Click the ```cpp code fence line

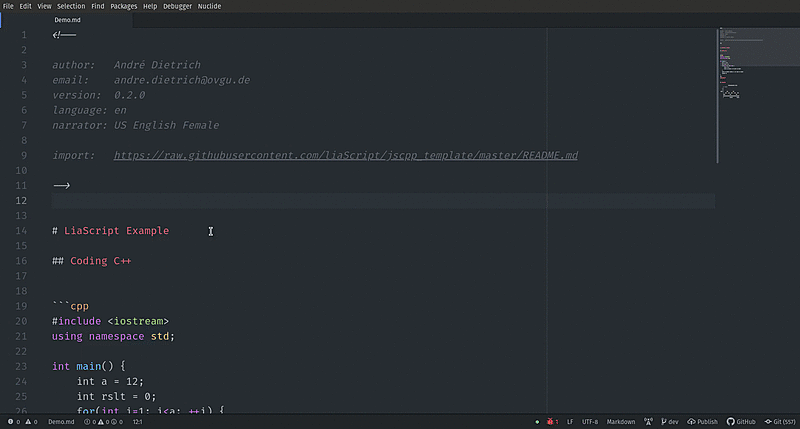coord(70,306)
